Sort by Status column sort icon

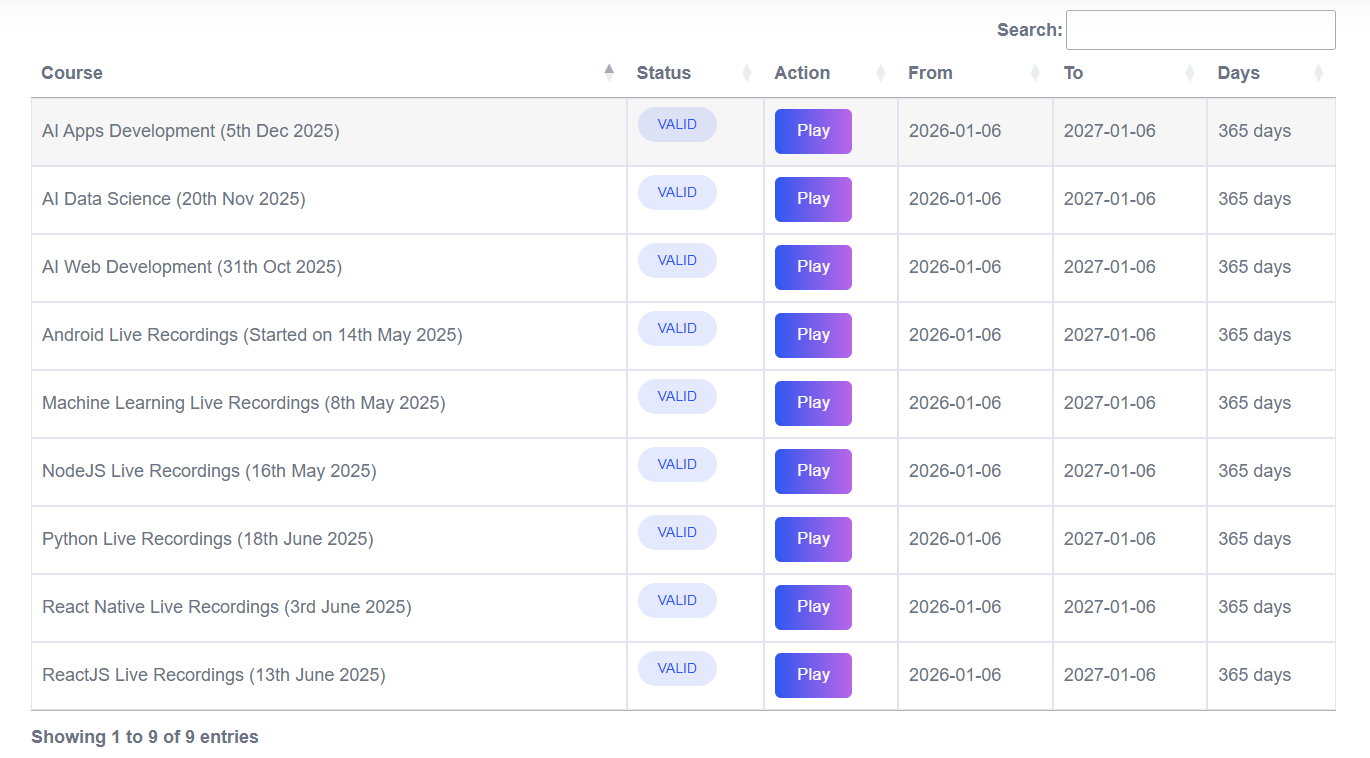point(746,73)
